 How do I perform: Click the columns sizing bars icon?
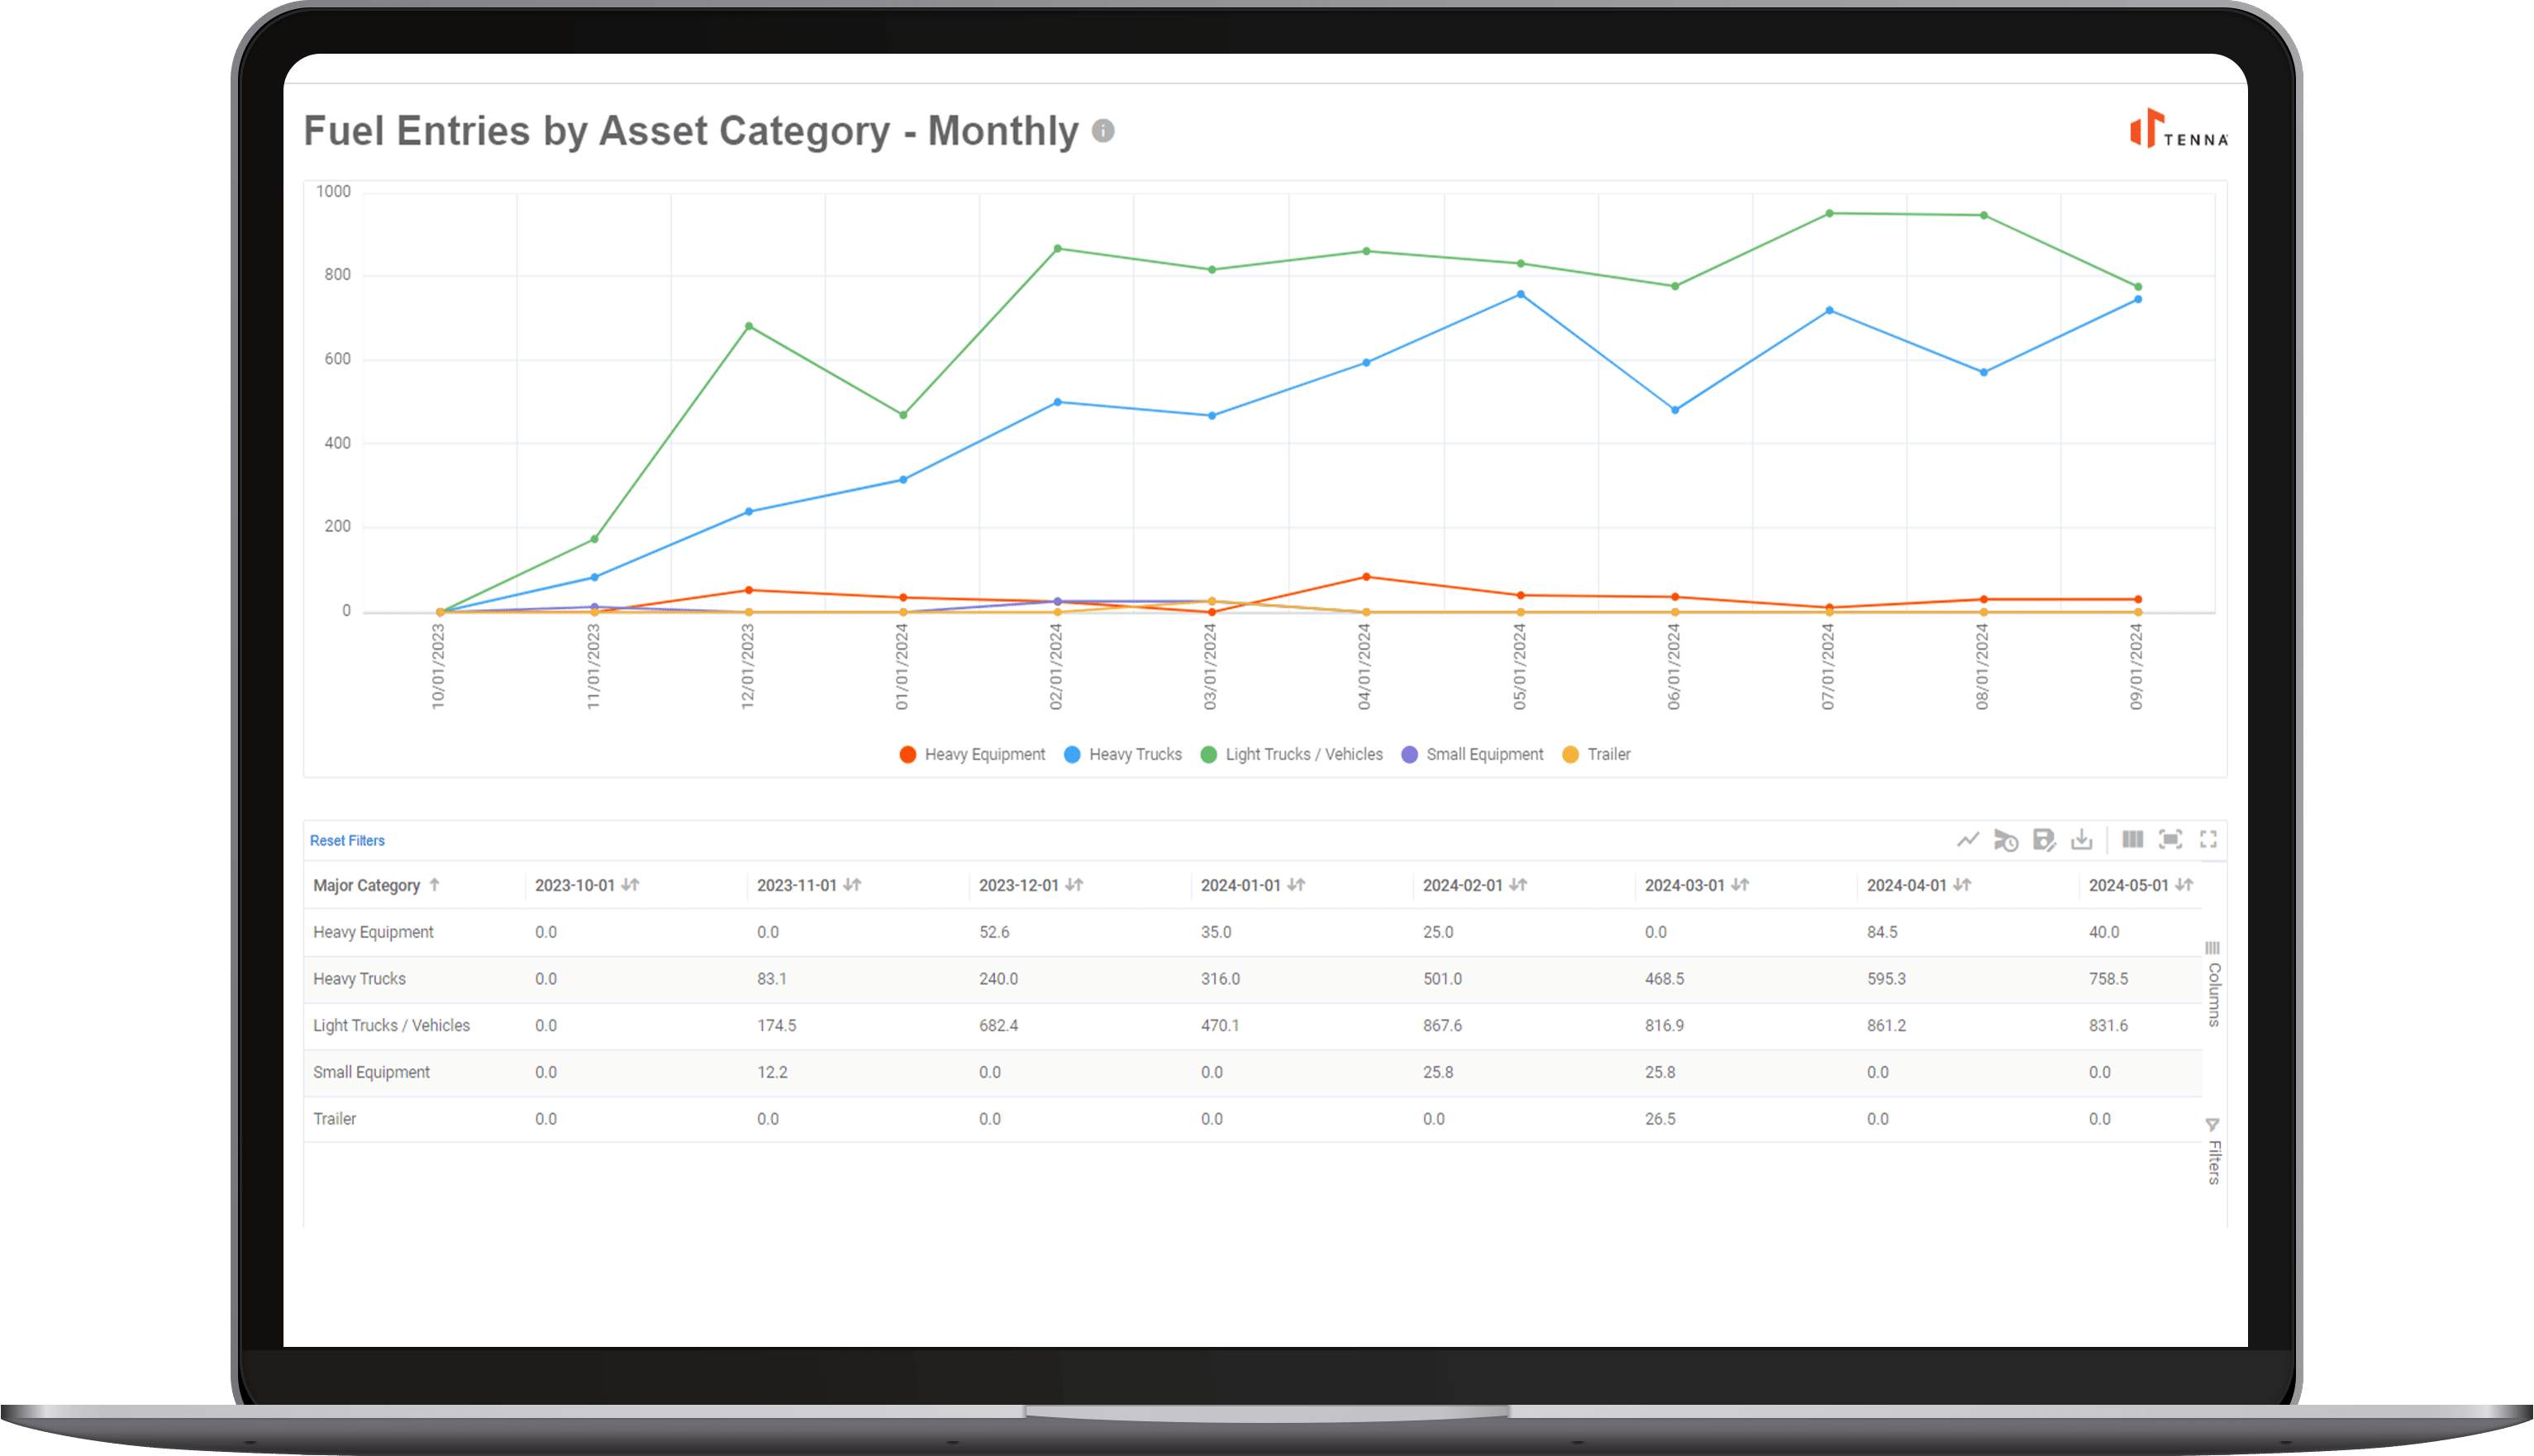coord(2133,839)
